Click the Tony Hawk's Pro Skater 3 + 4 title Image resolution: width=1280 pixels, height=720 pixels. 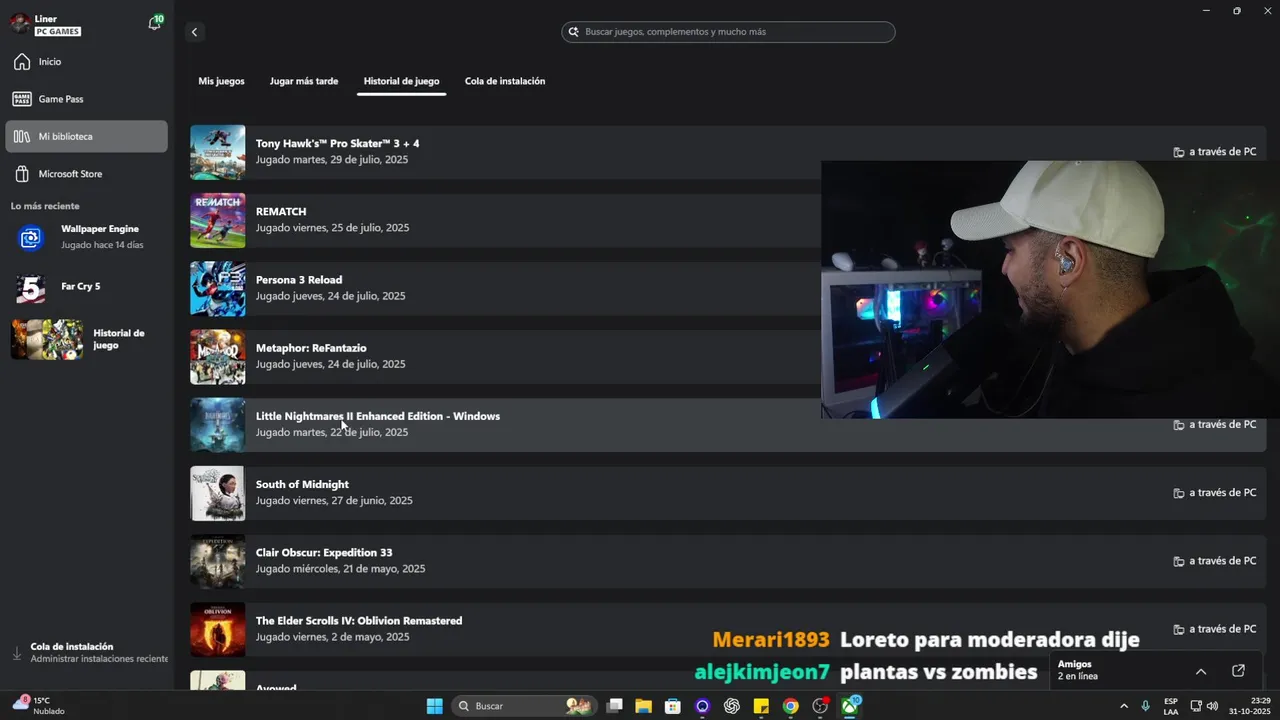pos(337,144)
